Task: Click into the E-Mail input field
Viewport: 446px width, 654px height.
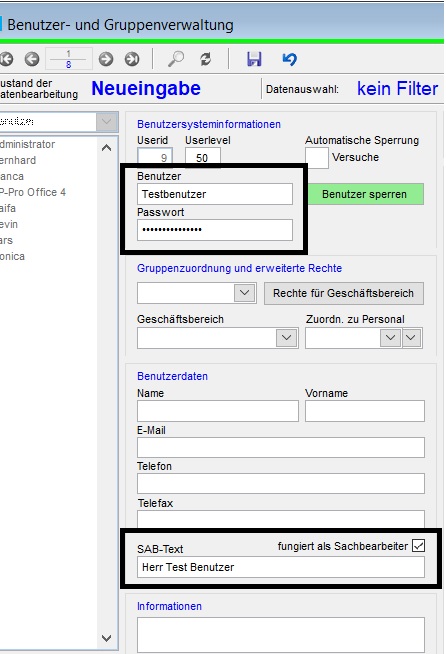Action: (281, 448)
